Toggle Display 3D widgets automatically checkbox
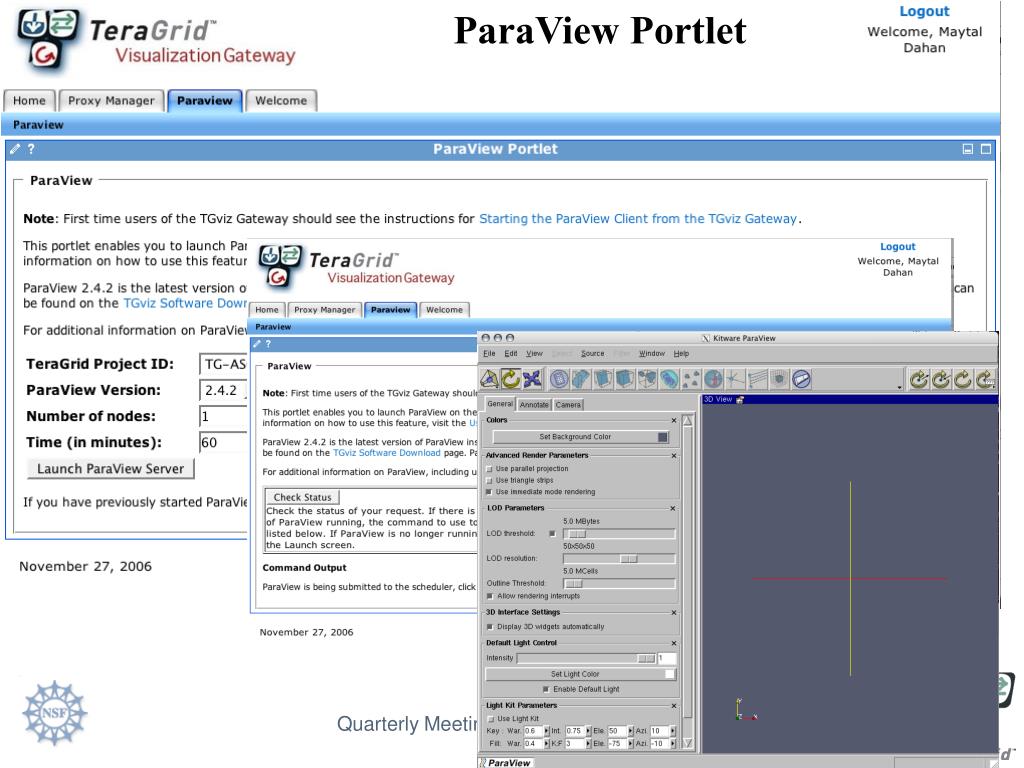 (490, 627)
